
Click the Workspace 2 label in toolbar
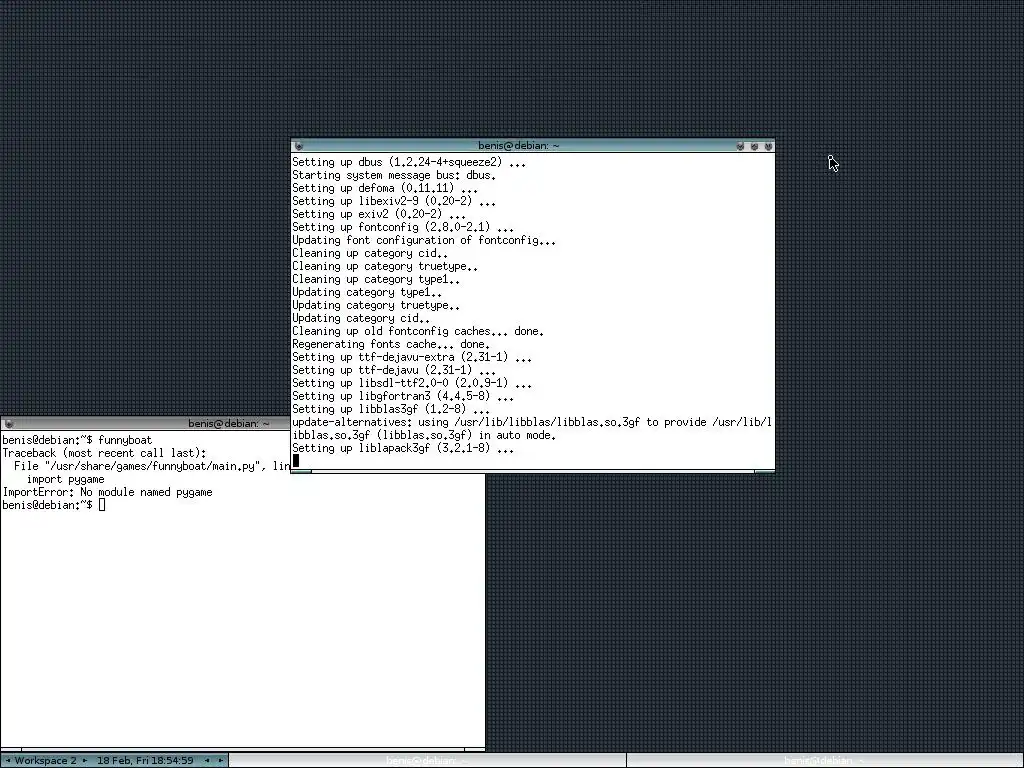pyautogui.click(x=45, y=760)
